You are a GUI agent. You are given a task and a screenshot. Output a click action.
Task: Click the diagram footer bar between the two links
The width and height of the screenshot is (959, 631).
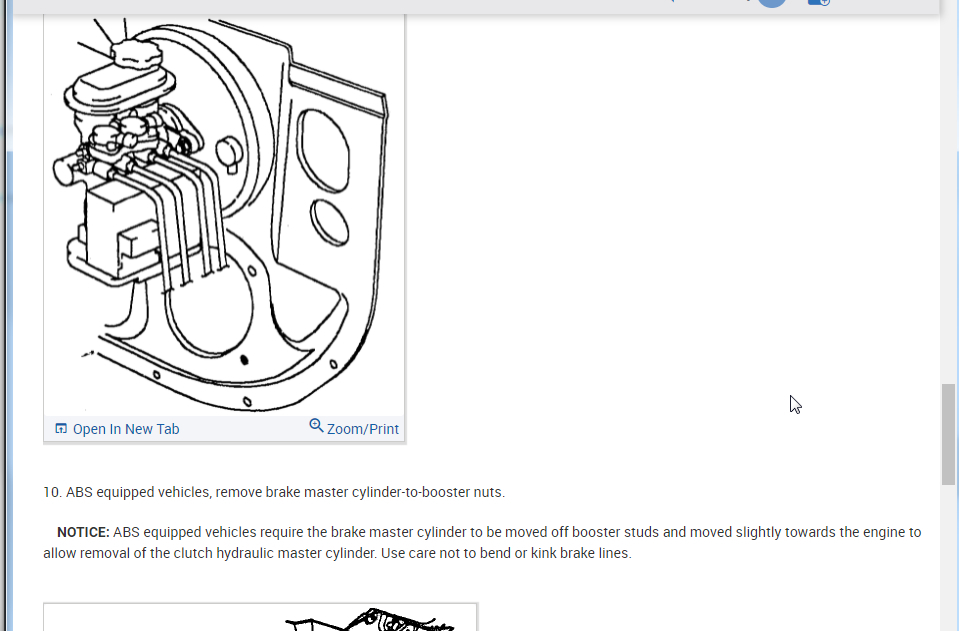tap(244, 429)
